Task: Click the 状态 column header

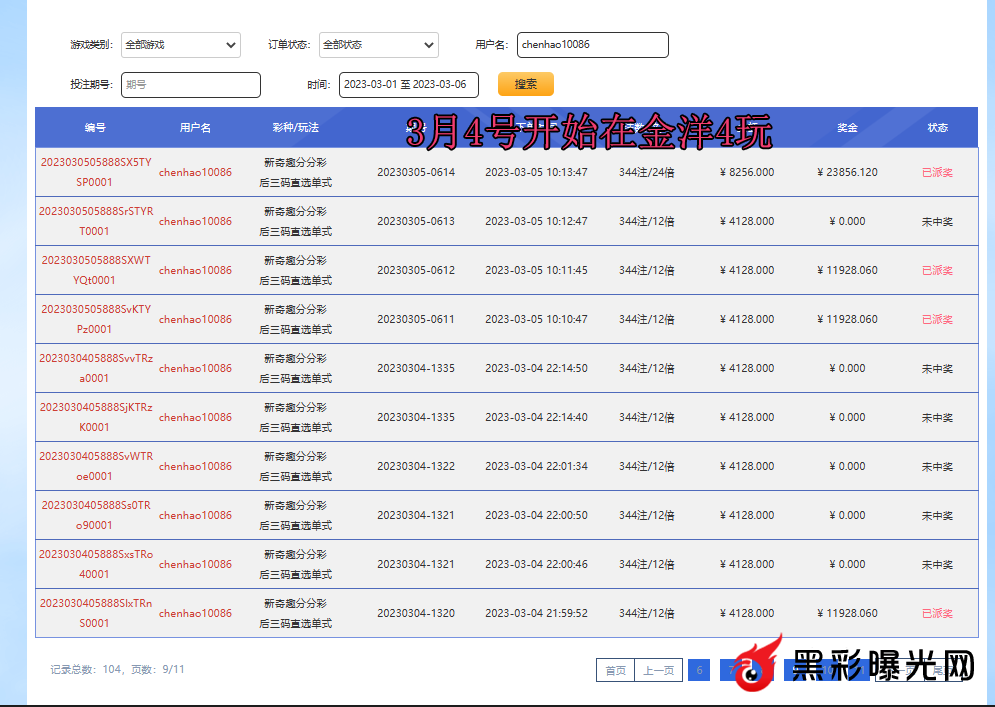Action: [x=937, y=128]
